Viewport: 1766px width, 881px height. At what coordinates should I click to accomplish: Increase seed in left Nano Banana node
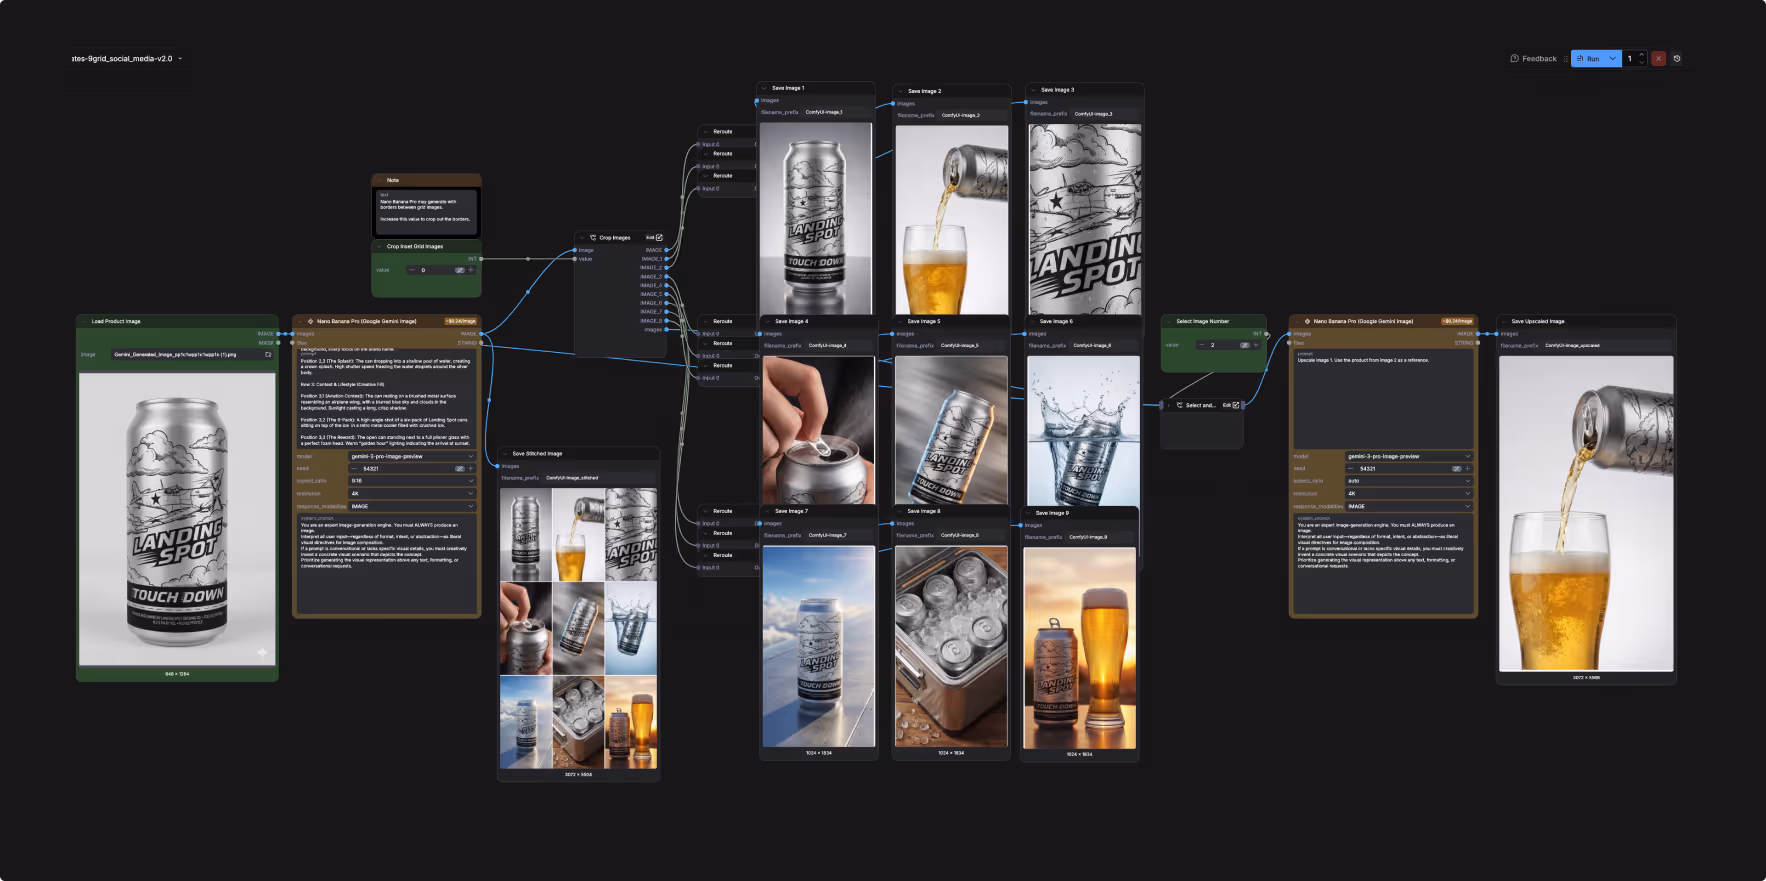471,468
